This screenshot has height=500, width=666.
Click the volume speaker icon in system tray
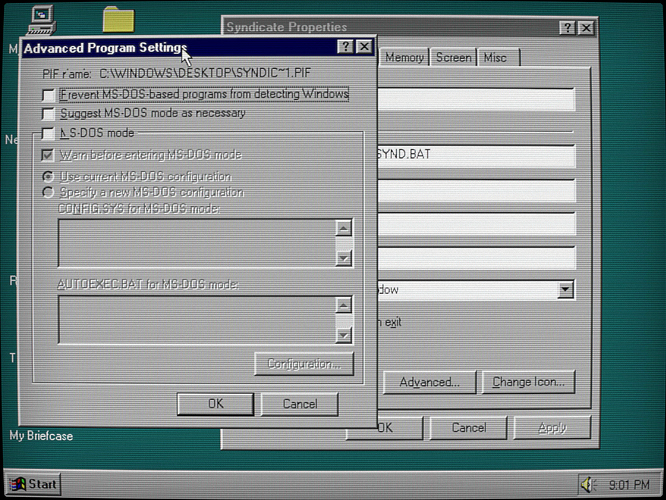coord(588,484)
